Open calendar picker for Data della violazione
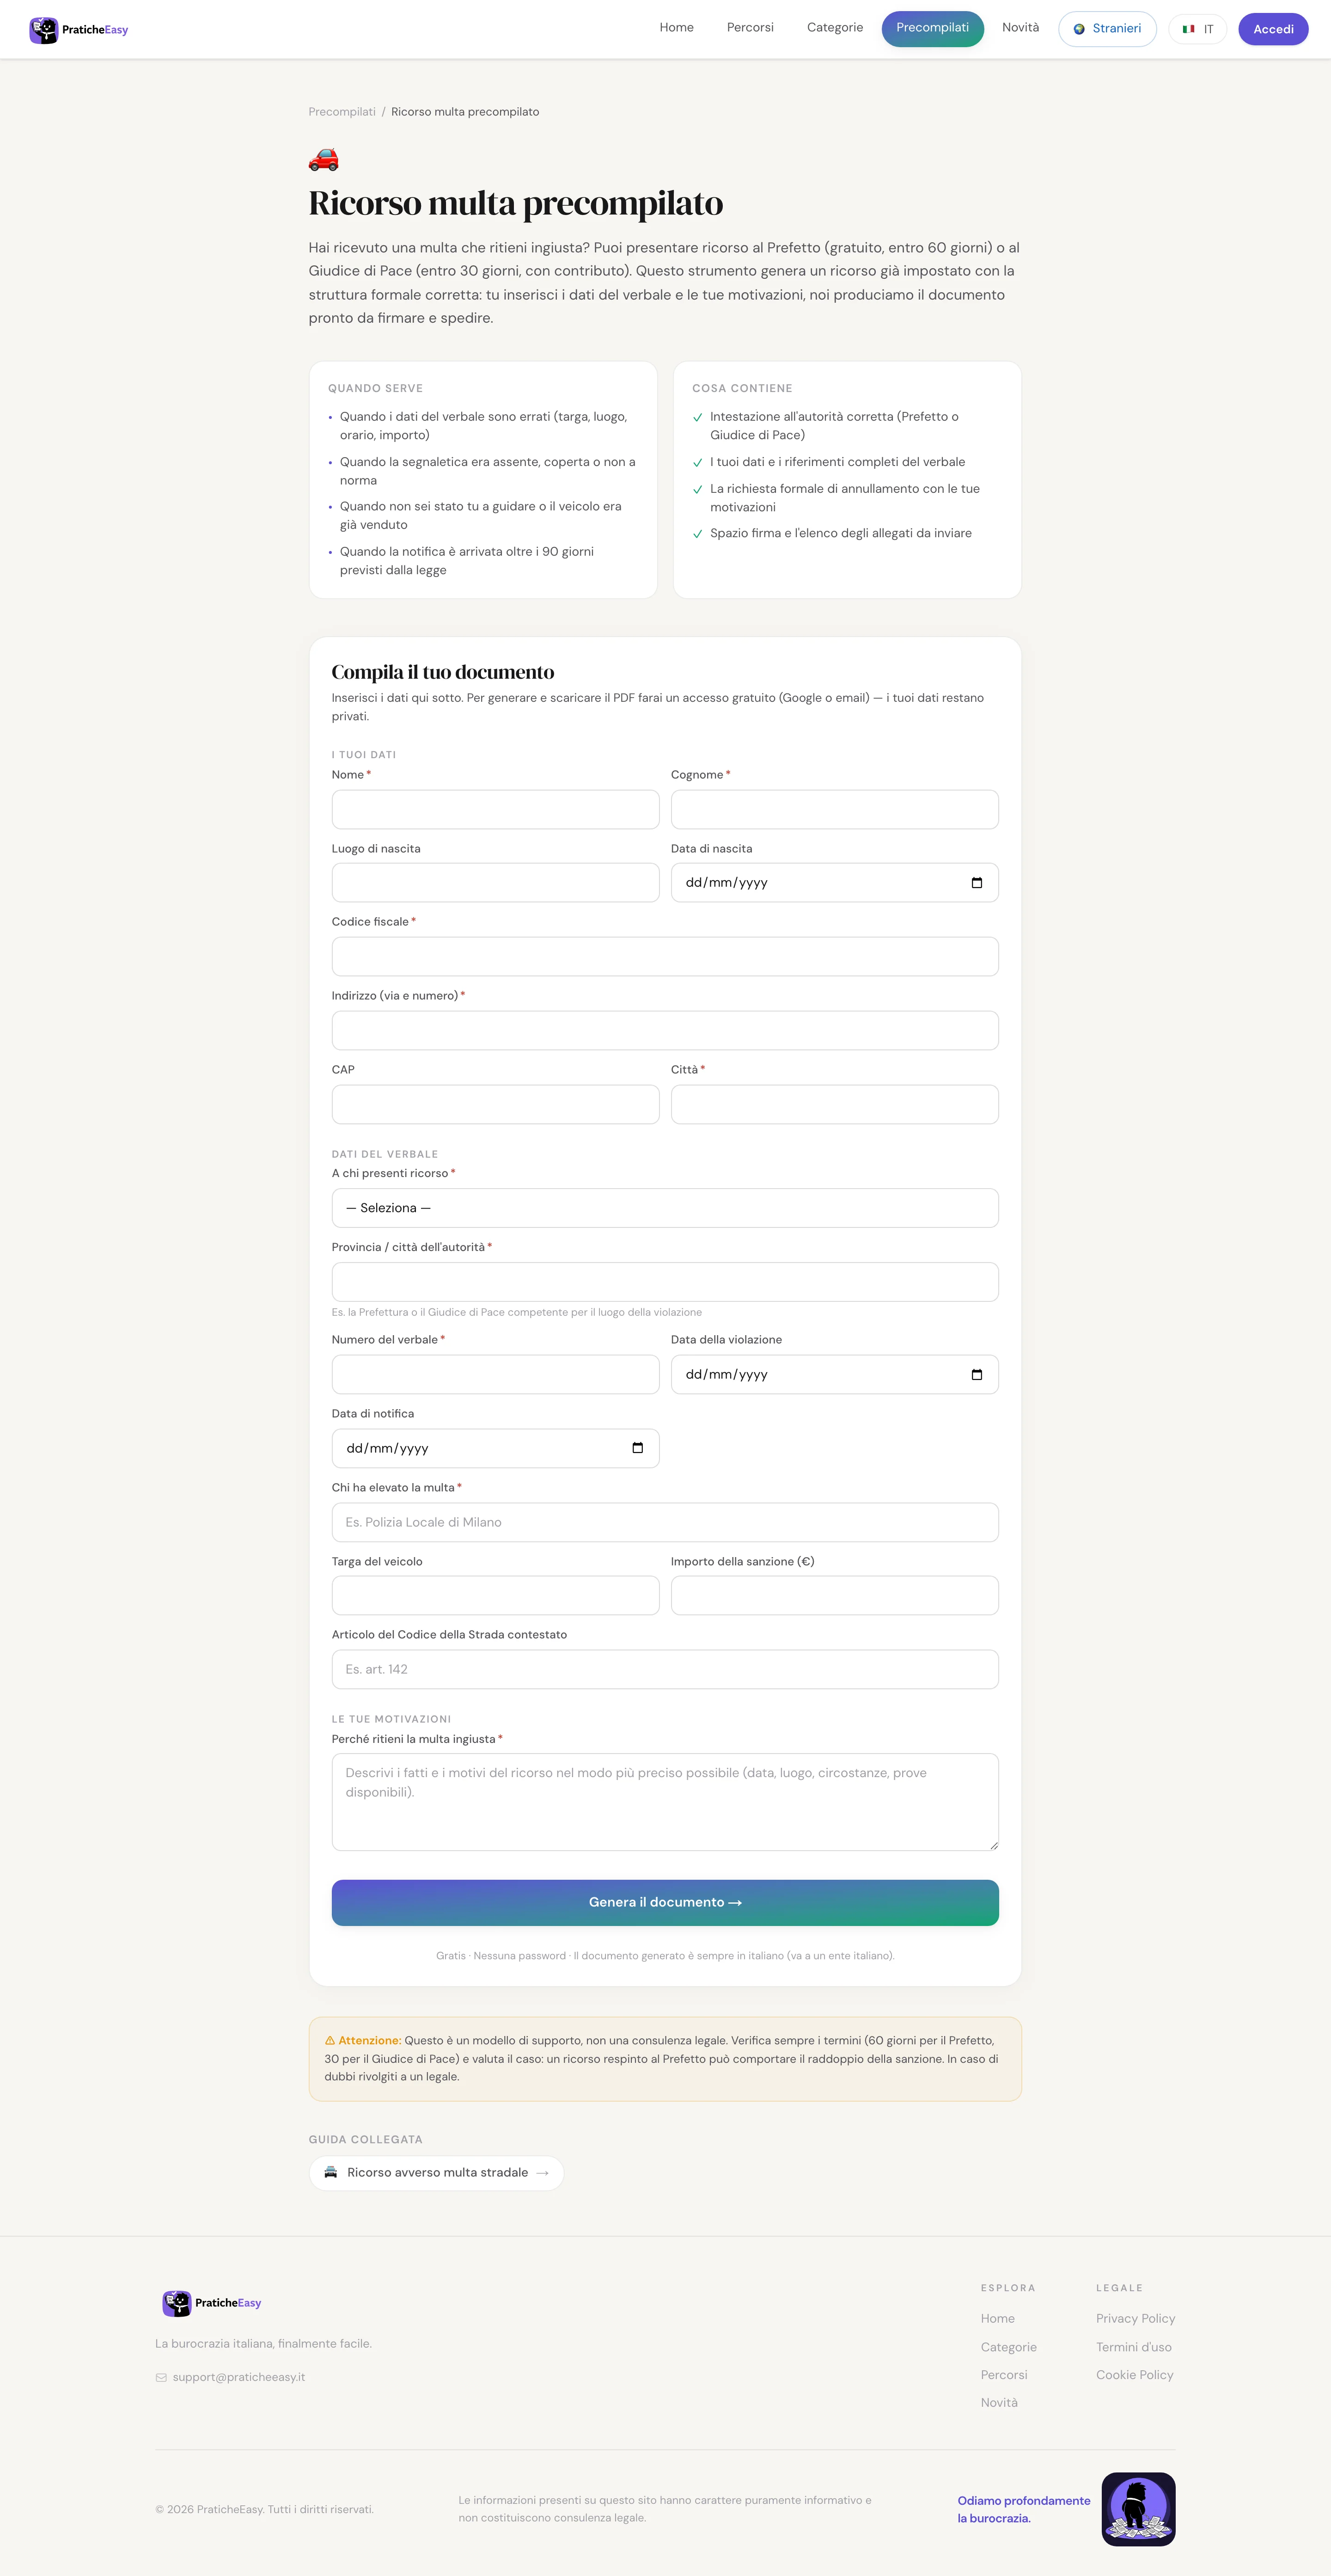Image resolution: width=1331 pixels, height=2576 pixels. [977, 1375]
